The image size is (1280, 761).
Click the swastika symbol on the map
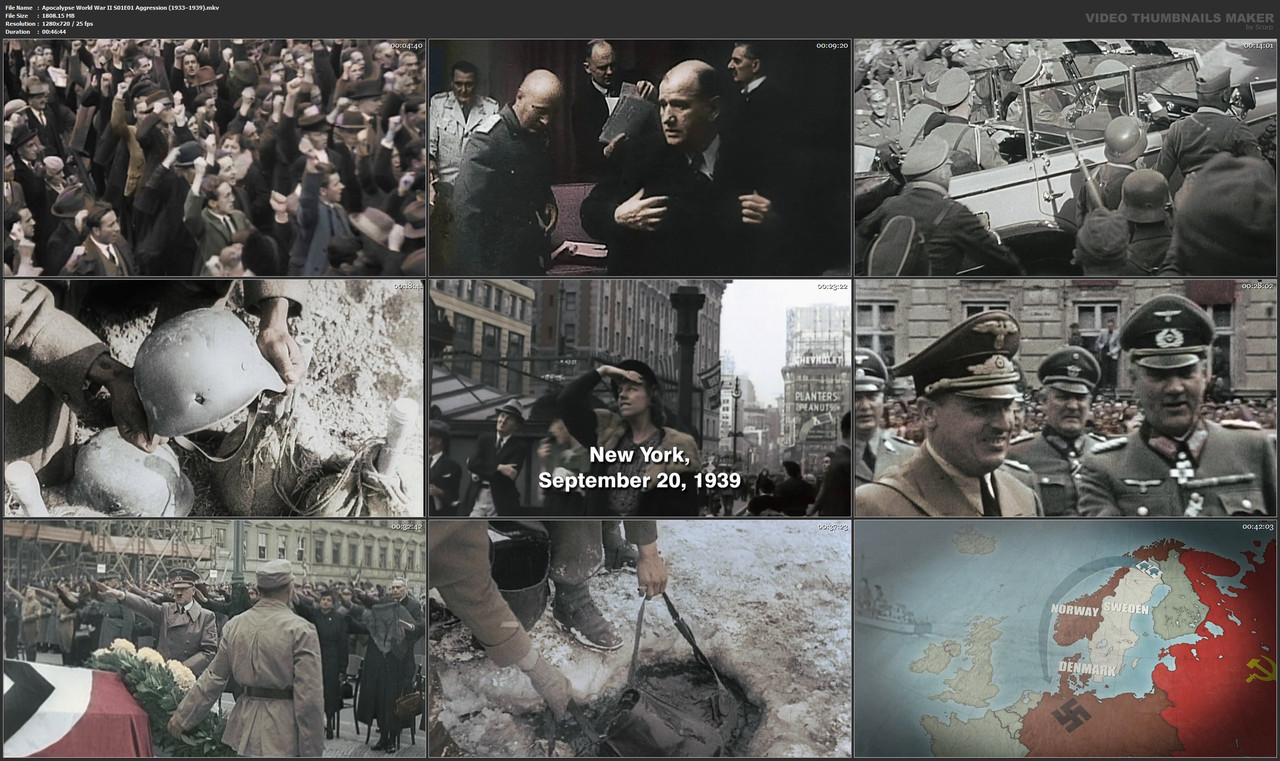coord(1072,716)
